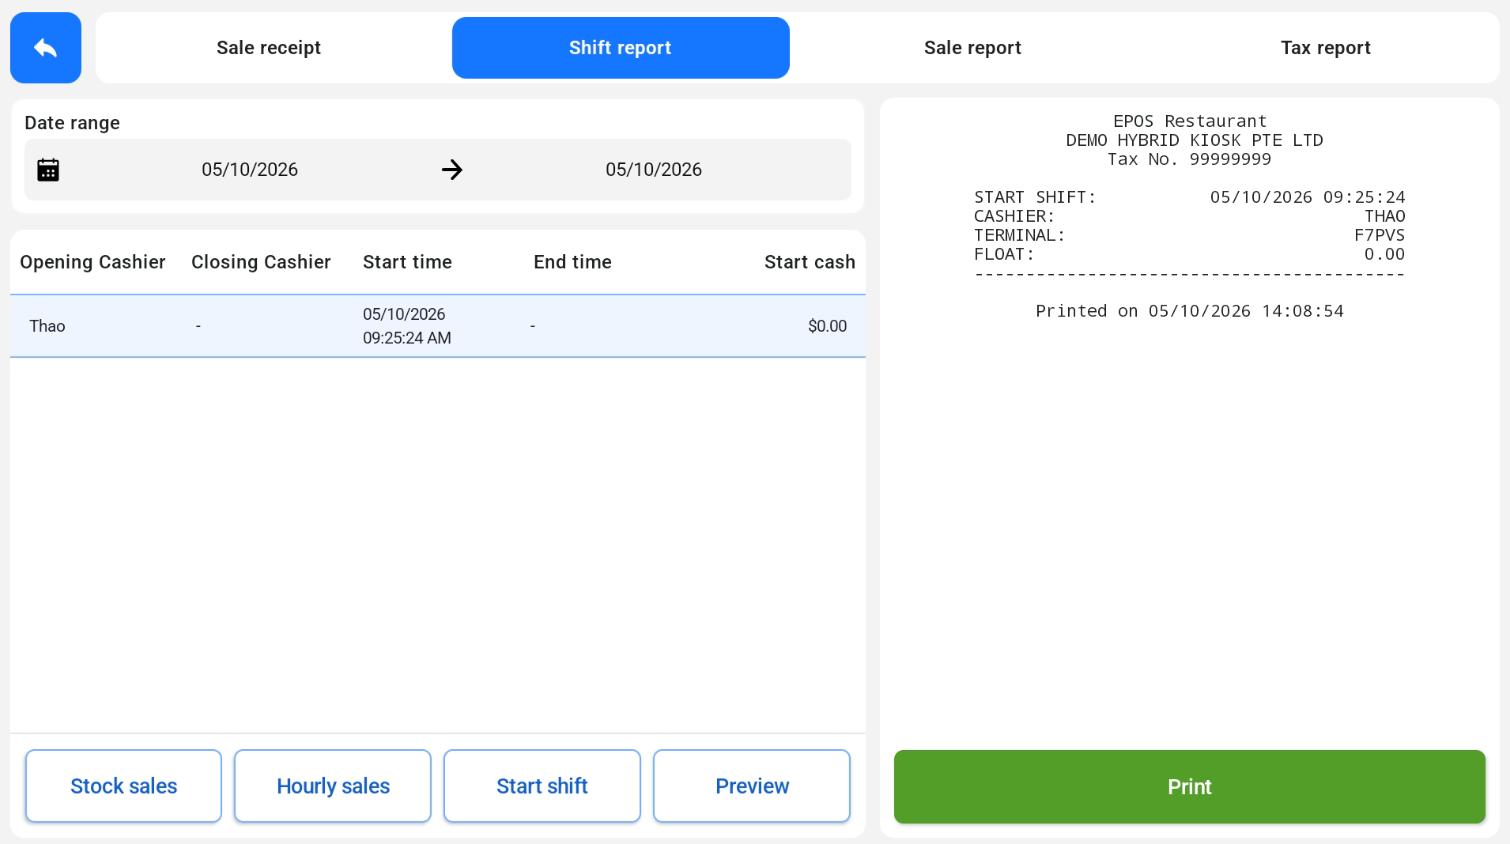Image resolution: width=1510 pixels, height=844 pixels.
Task: Click the Preview button
Action: pos(752,786)
